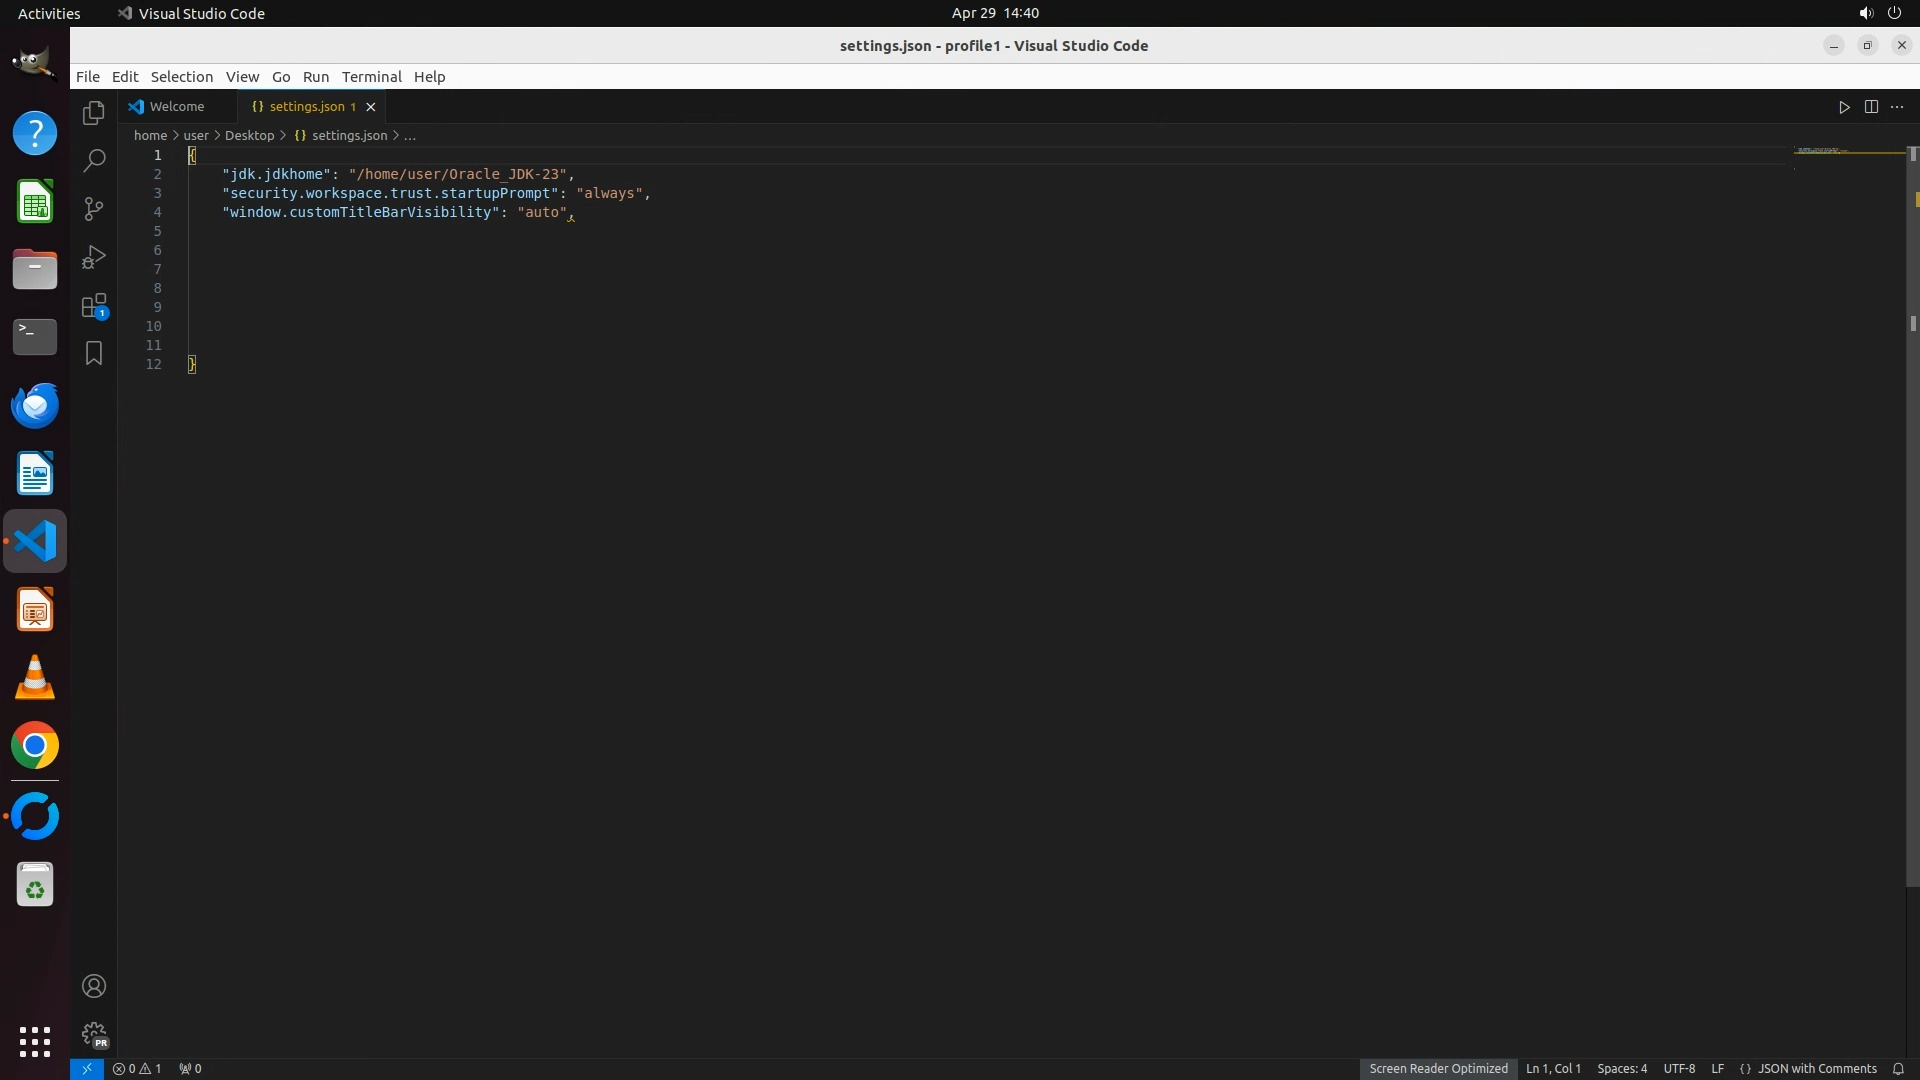Open the Terminal menu
The image size is (1920, 1080).
tap(371, 77)
